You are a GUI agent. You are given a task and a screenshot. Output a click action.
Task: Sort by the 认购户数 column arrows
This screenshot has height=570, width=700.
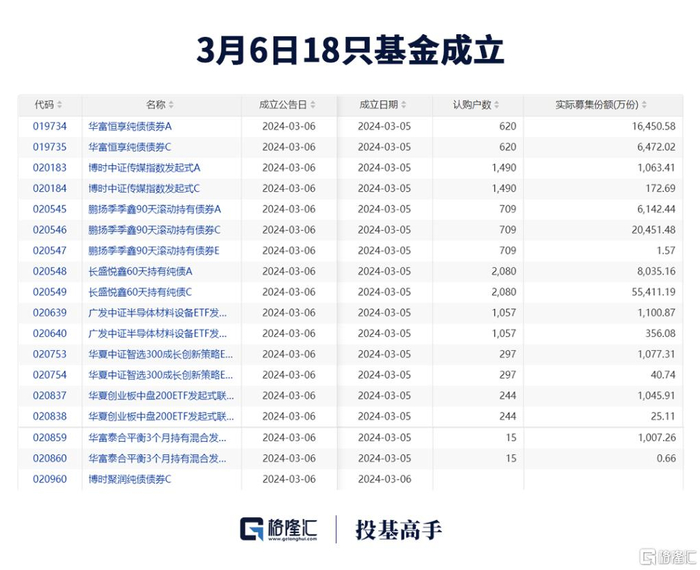tap(496, 105)
